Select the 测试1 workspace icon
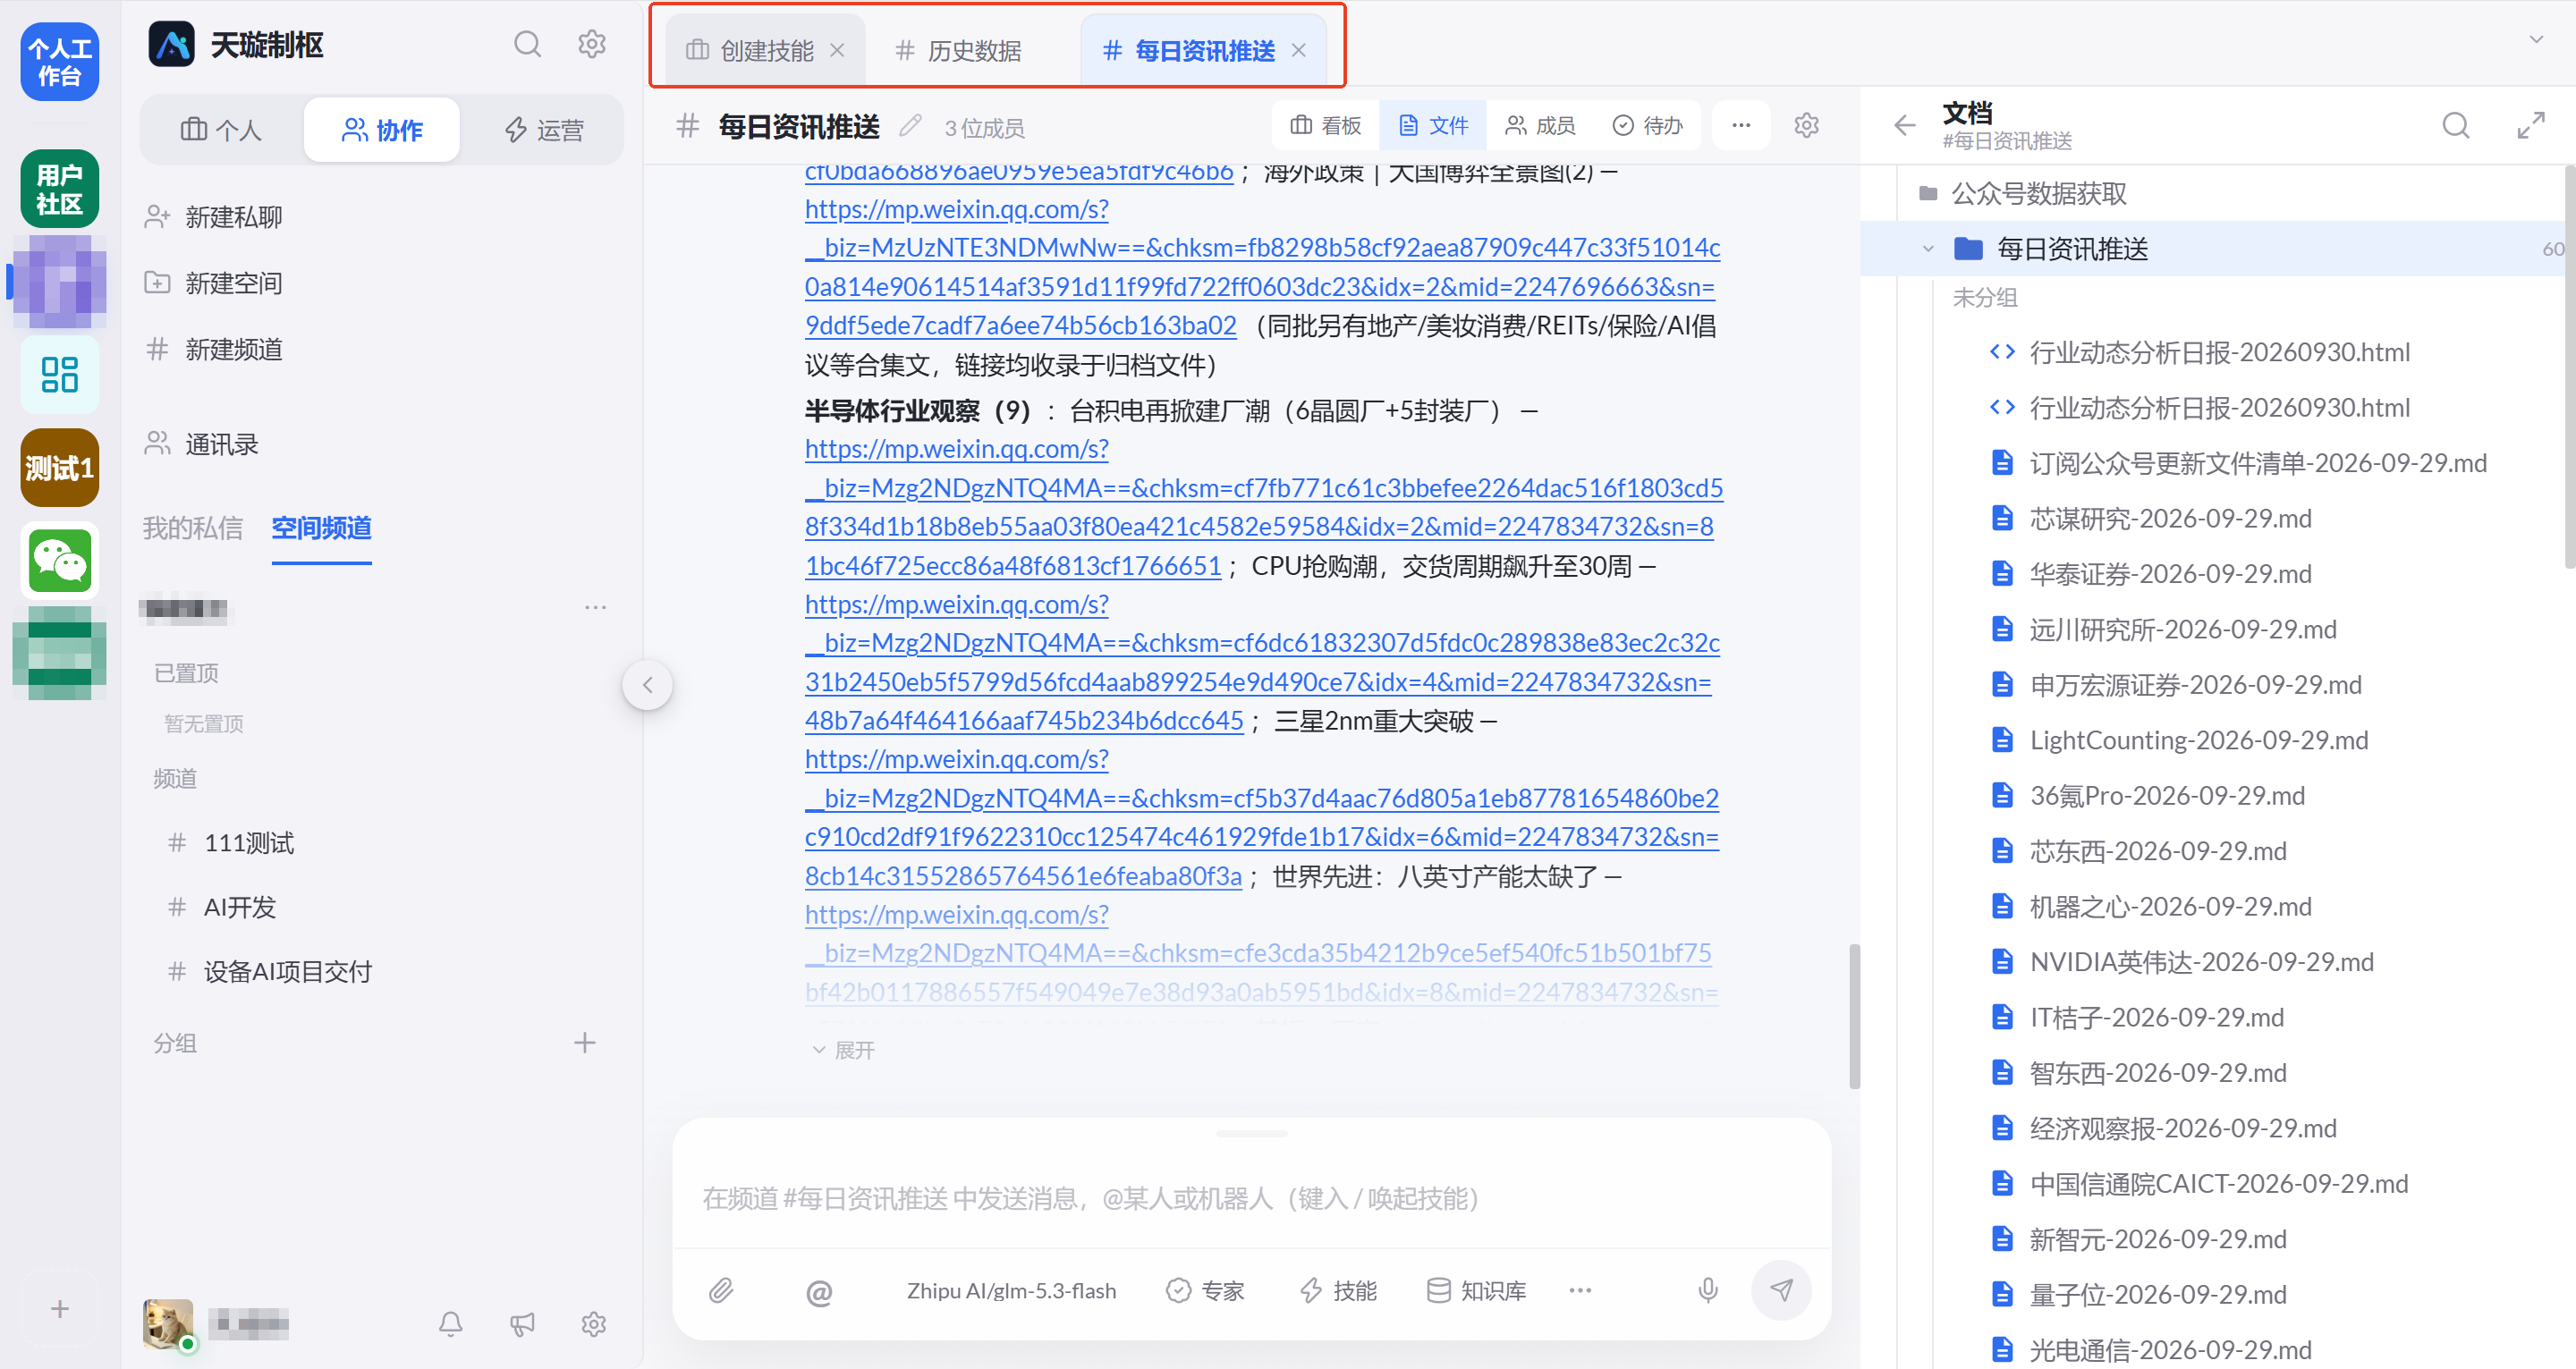Viewport: 2576px width, 1369px height. click(60, 467)
